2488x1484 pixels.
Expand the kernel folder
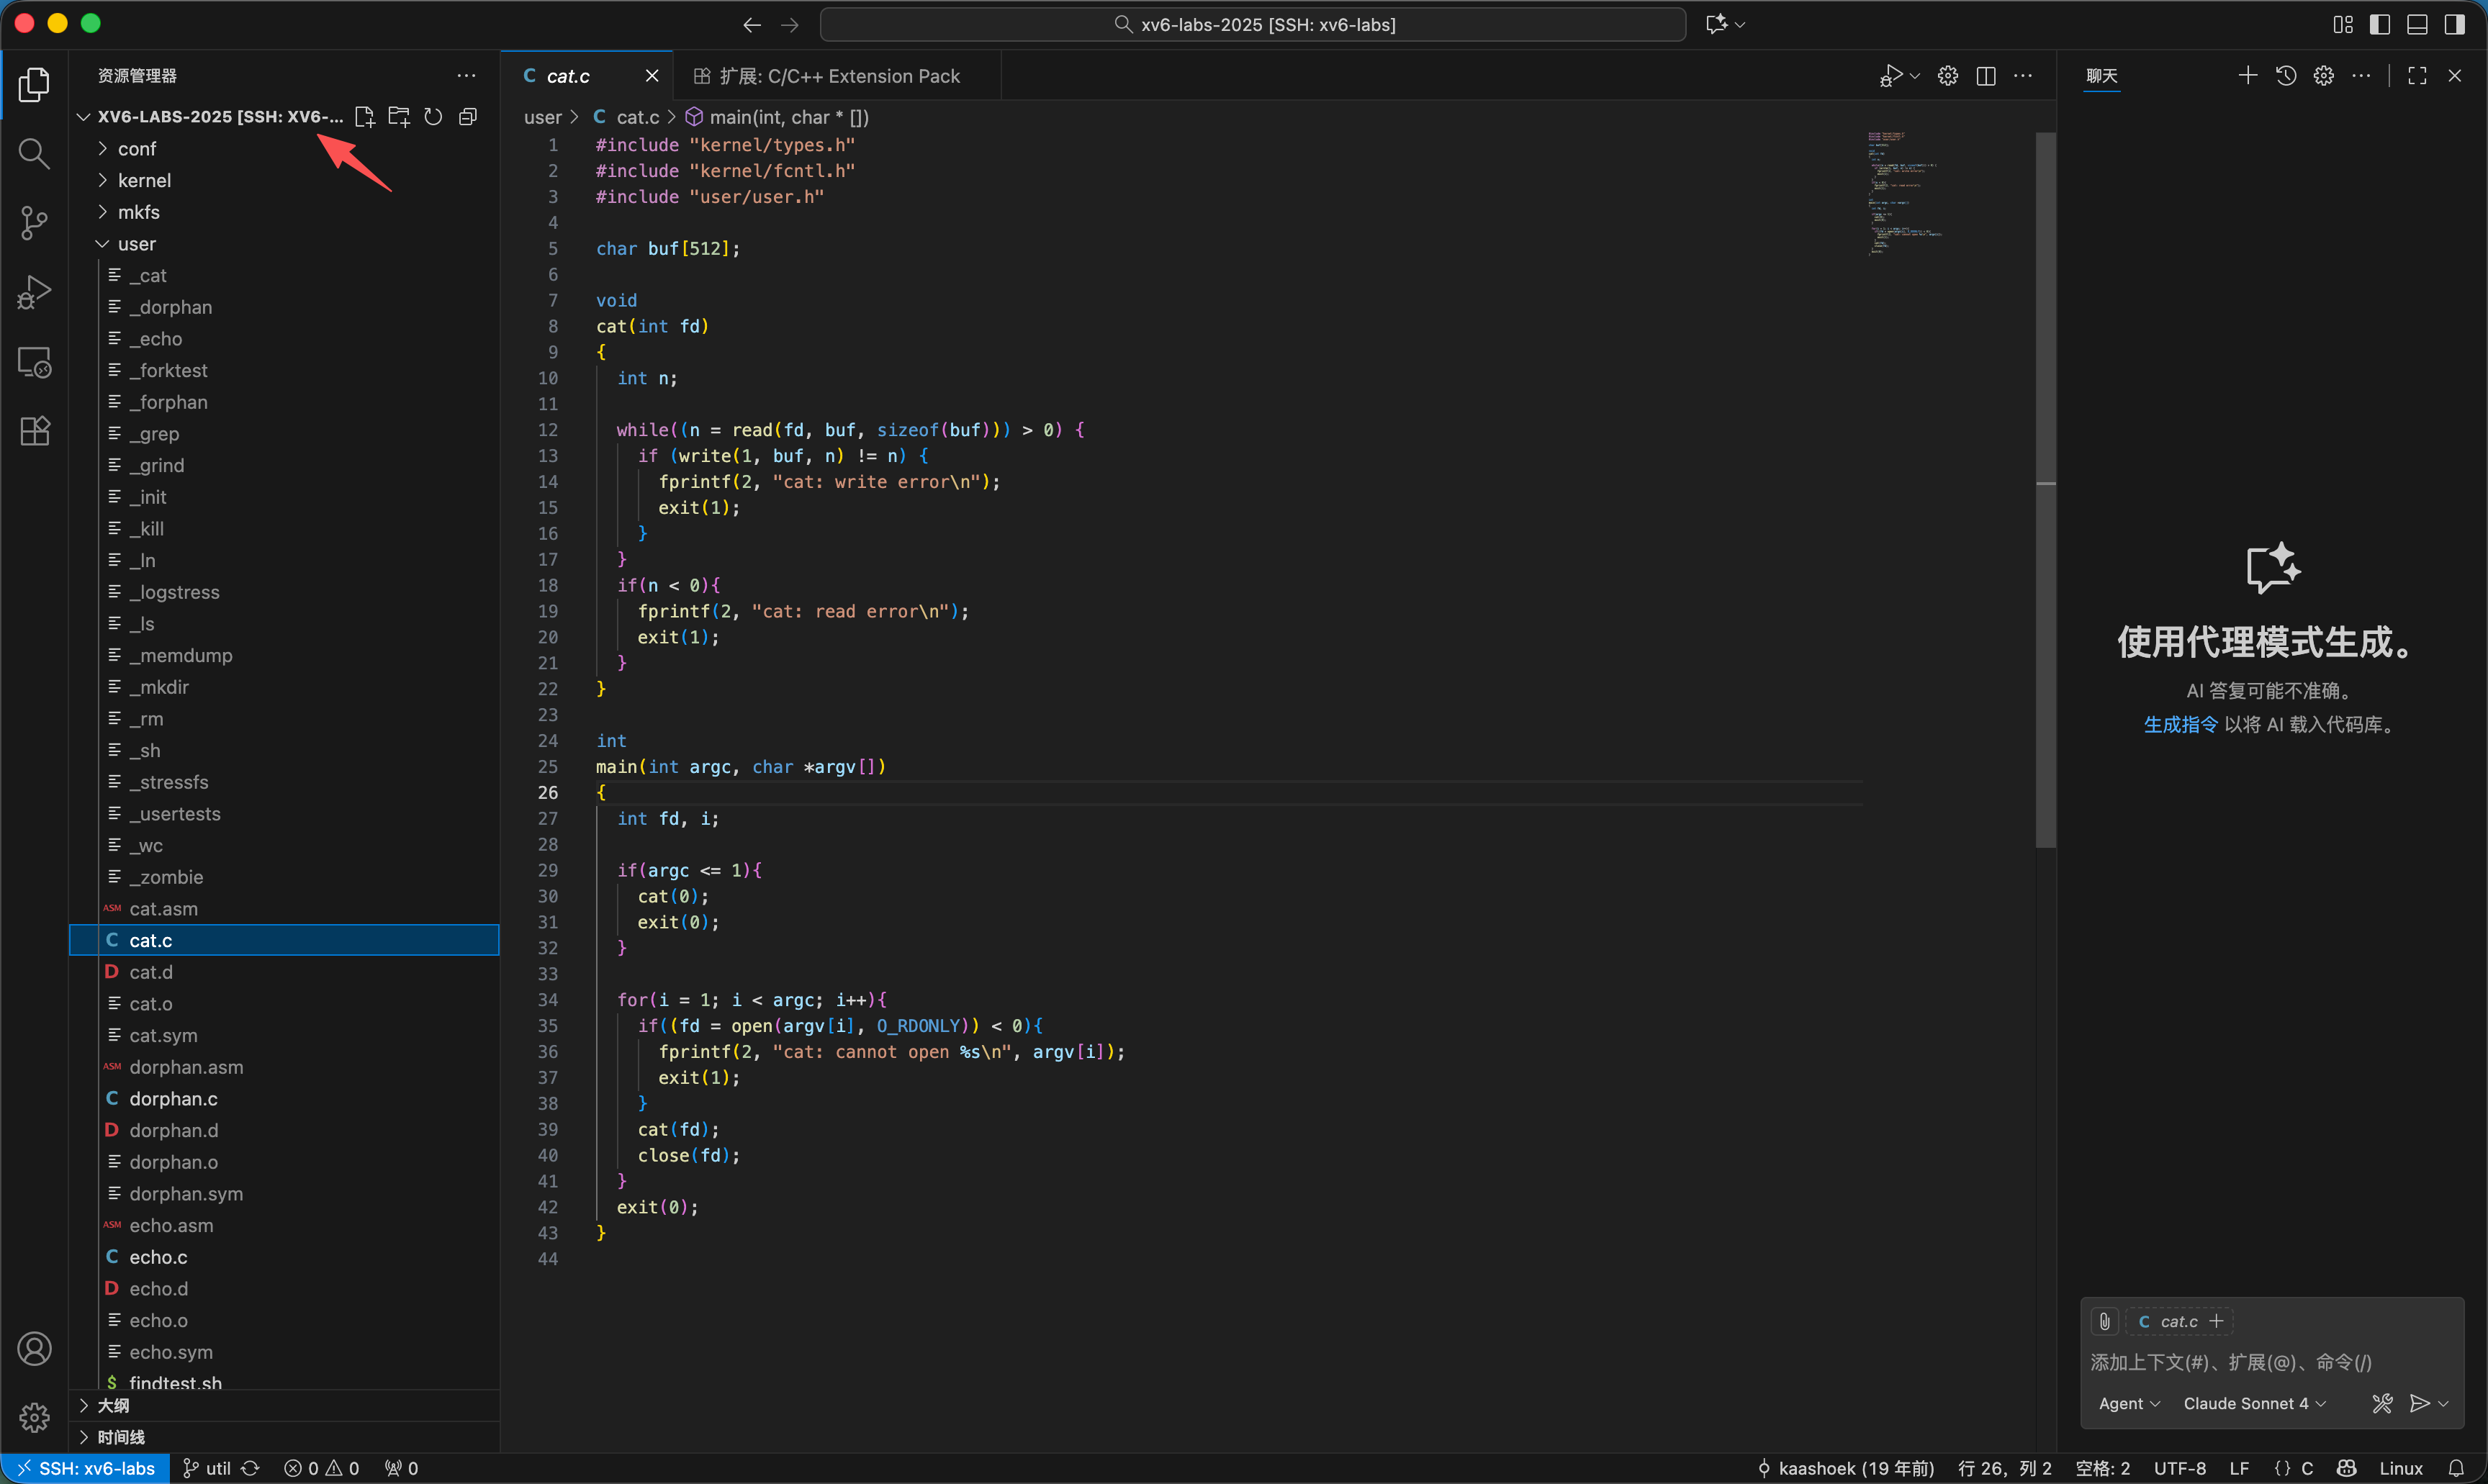144,180
